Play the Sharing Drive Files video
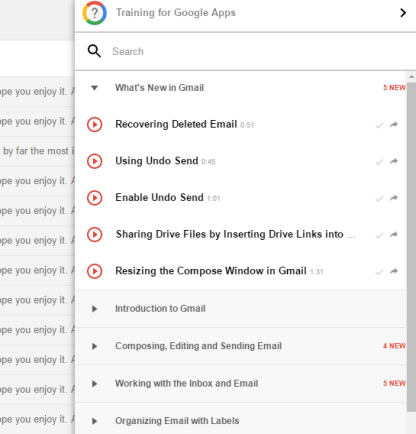 click(95, 235)
